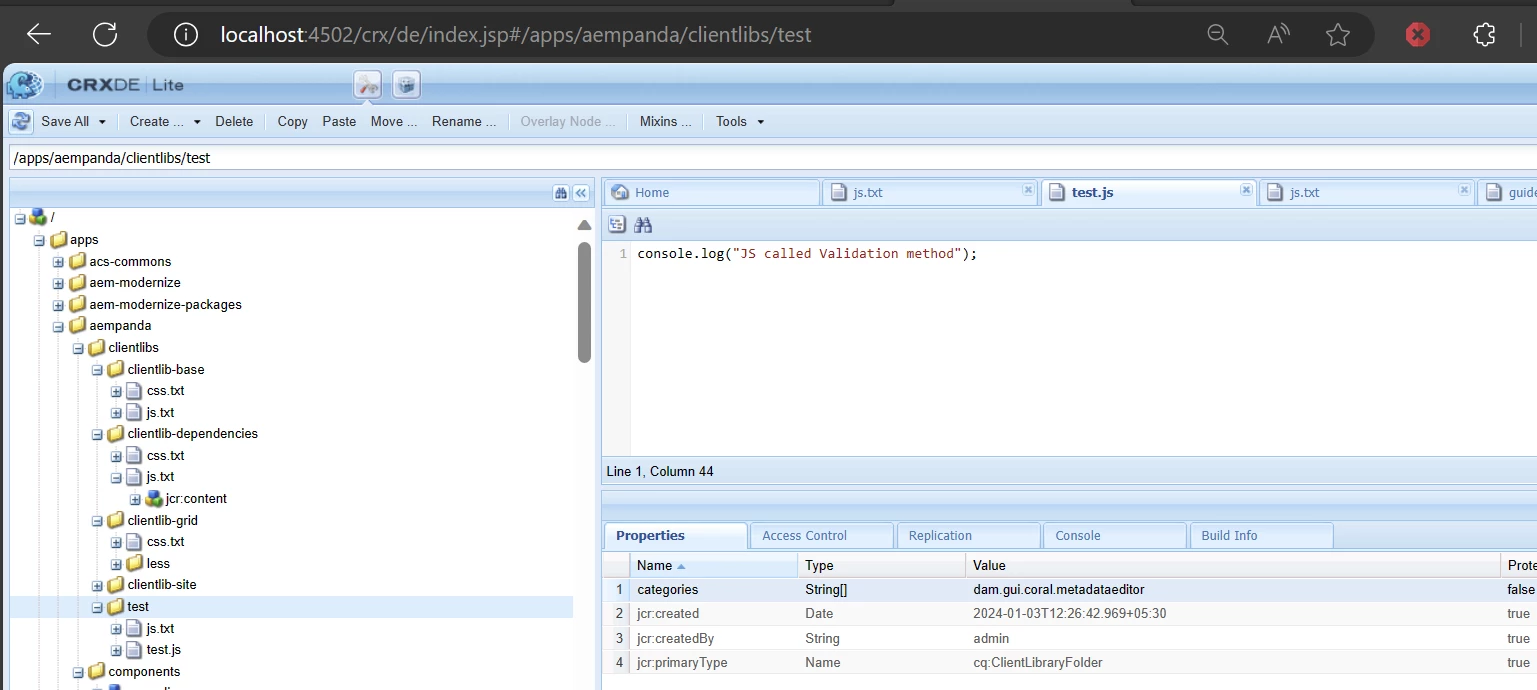Click the cq:ClientLibraryFolder value cell
1537x690 pixels.
pos(1233,662)
